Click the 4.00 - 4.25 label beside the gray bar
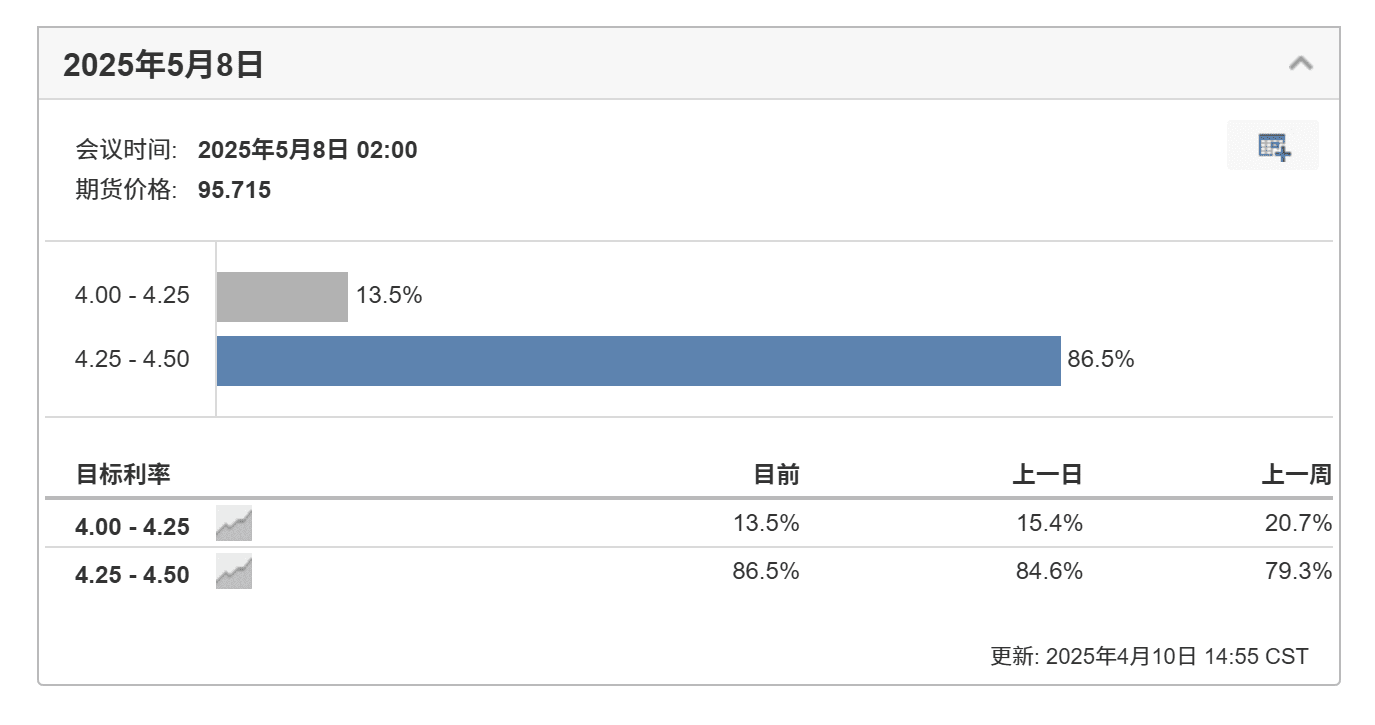1375x725 pixels. coord(132,296)
